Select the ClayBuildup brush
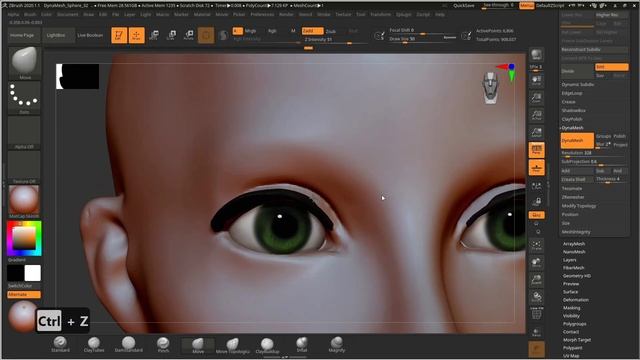640x360 pixels. pos(267,345)
